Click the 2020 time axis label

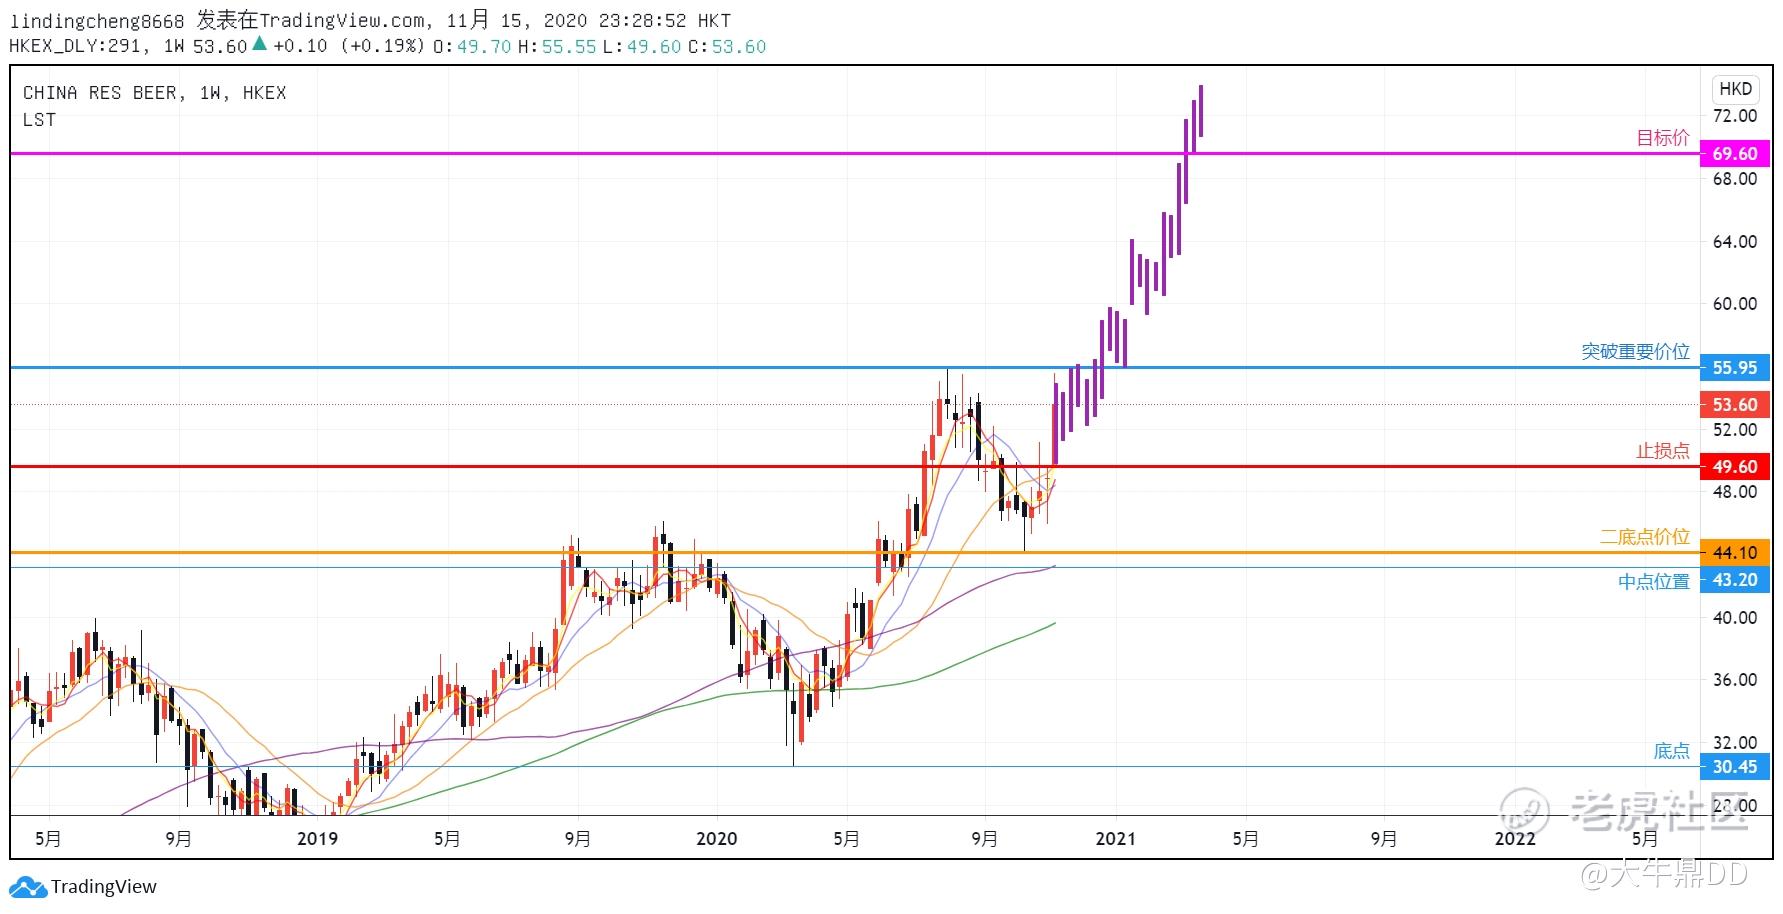[x=716, y=839]
